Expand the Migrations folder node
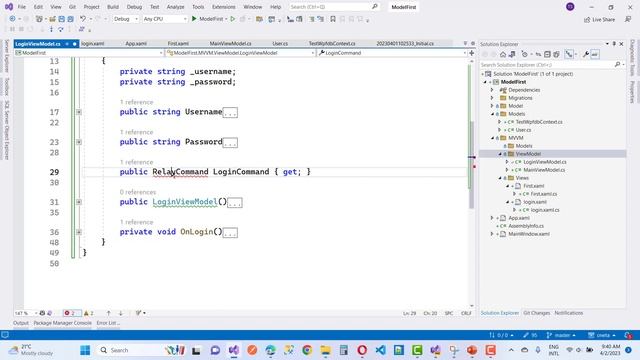 point(492,98)
